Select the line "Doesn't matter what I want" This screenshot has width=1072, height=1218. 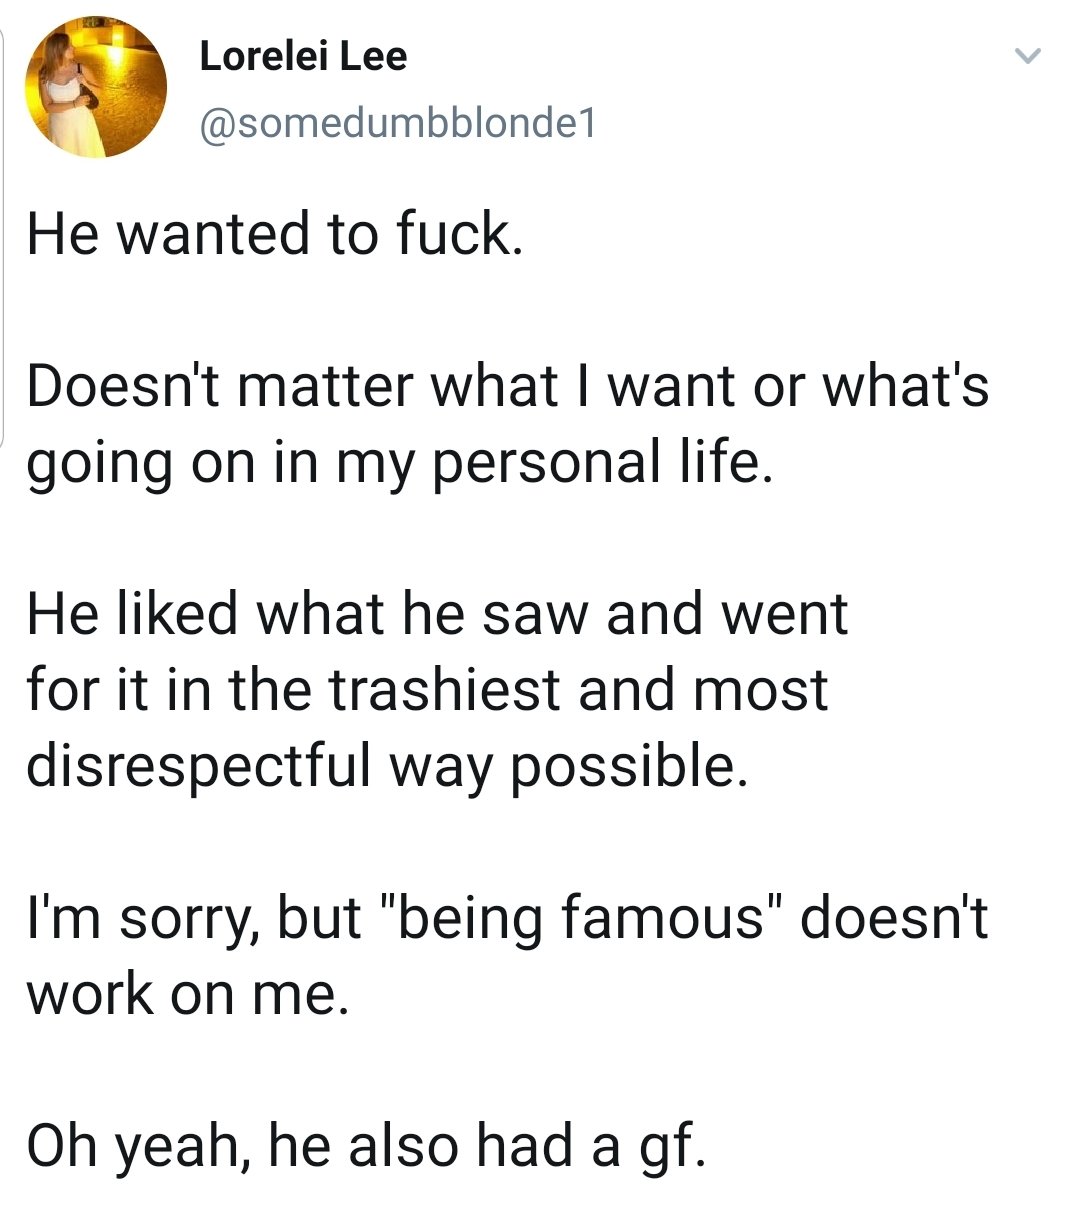coord(383,386)
